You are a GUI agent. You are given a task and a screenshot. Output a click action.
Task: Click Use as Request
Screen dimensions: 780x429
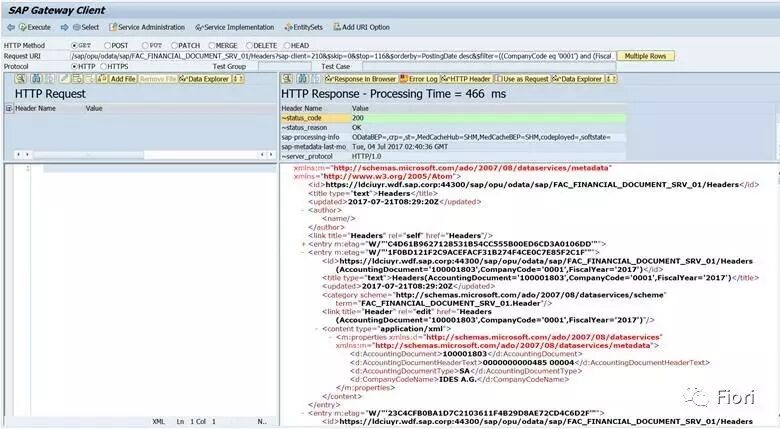(522, 79)
